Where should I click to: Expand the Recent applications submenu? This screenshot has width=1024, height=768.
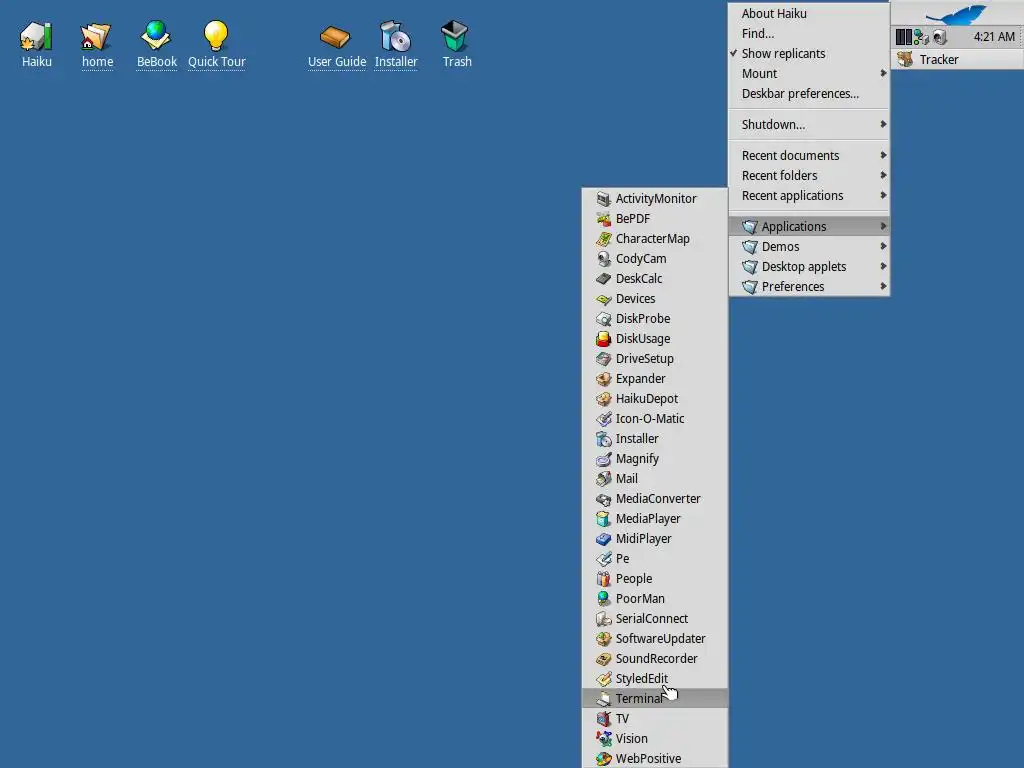(809, 196)
